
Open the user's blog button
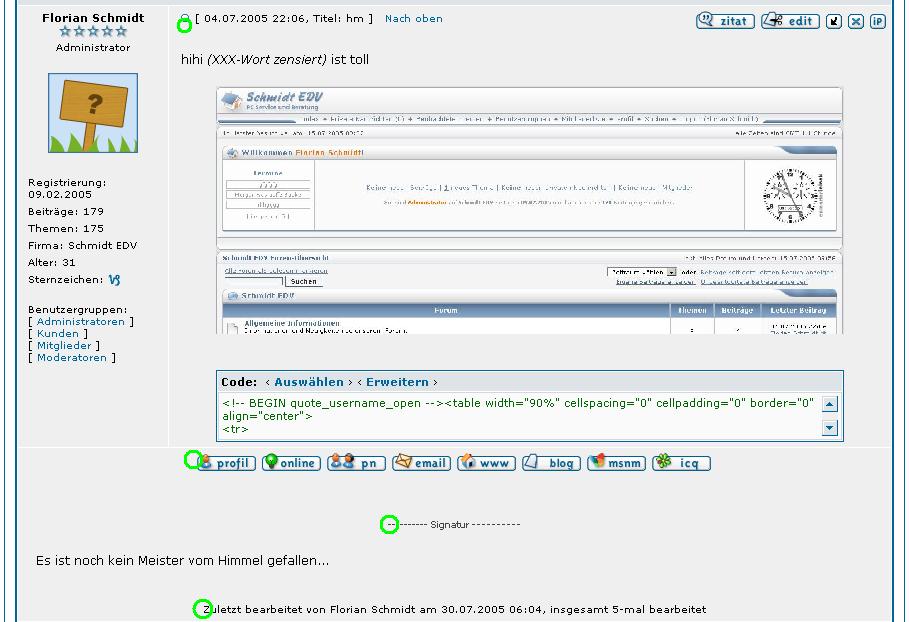pos(551,463)
